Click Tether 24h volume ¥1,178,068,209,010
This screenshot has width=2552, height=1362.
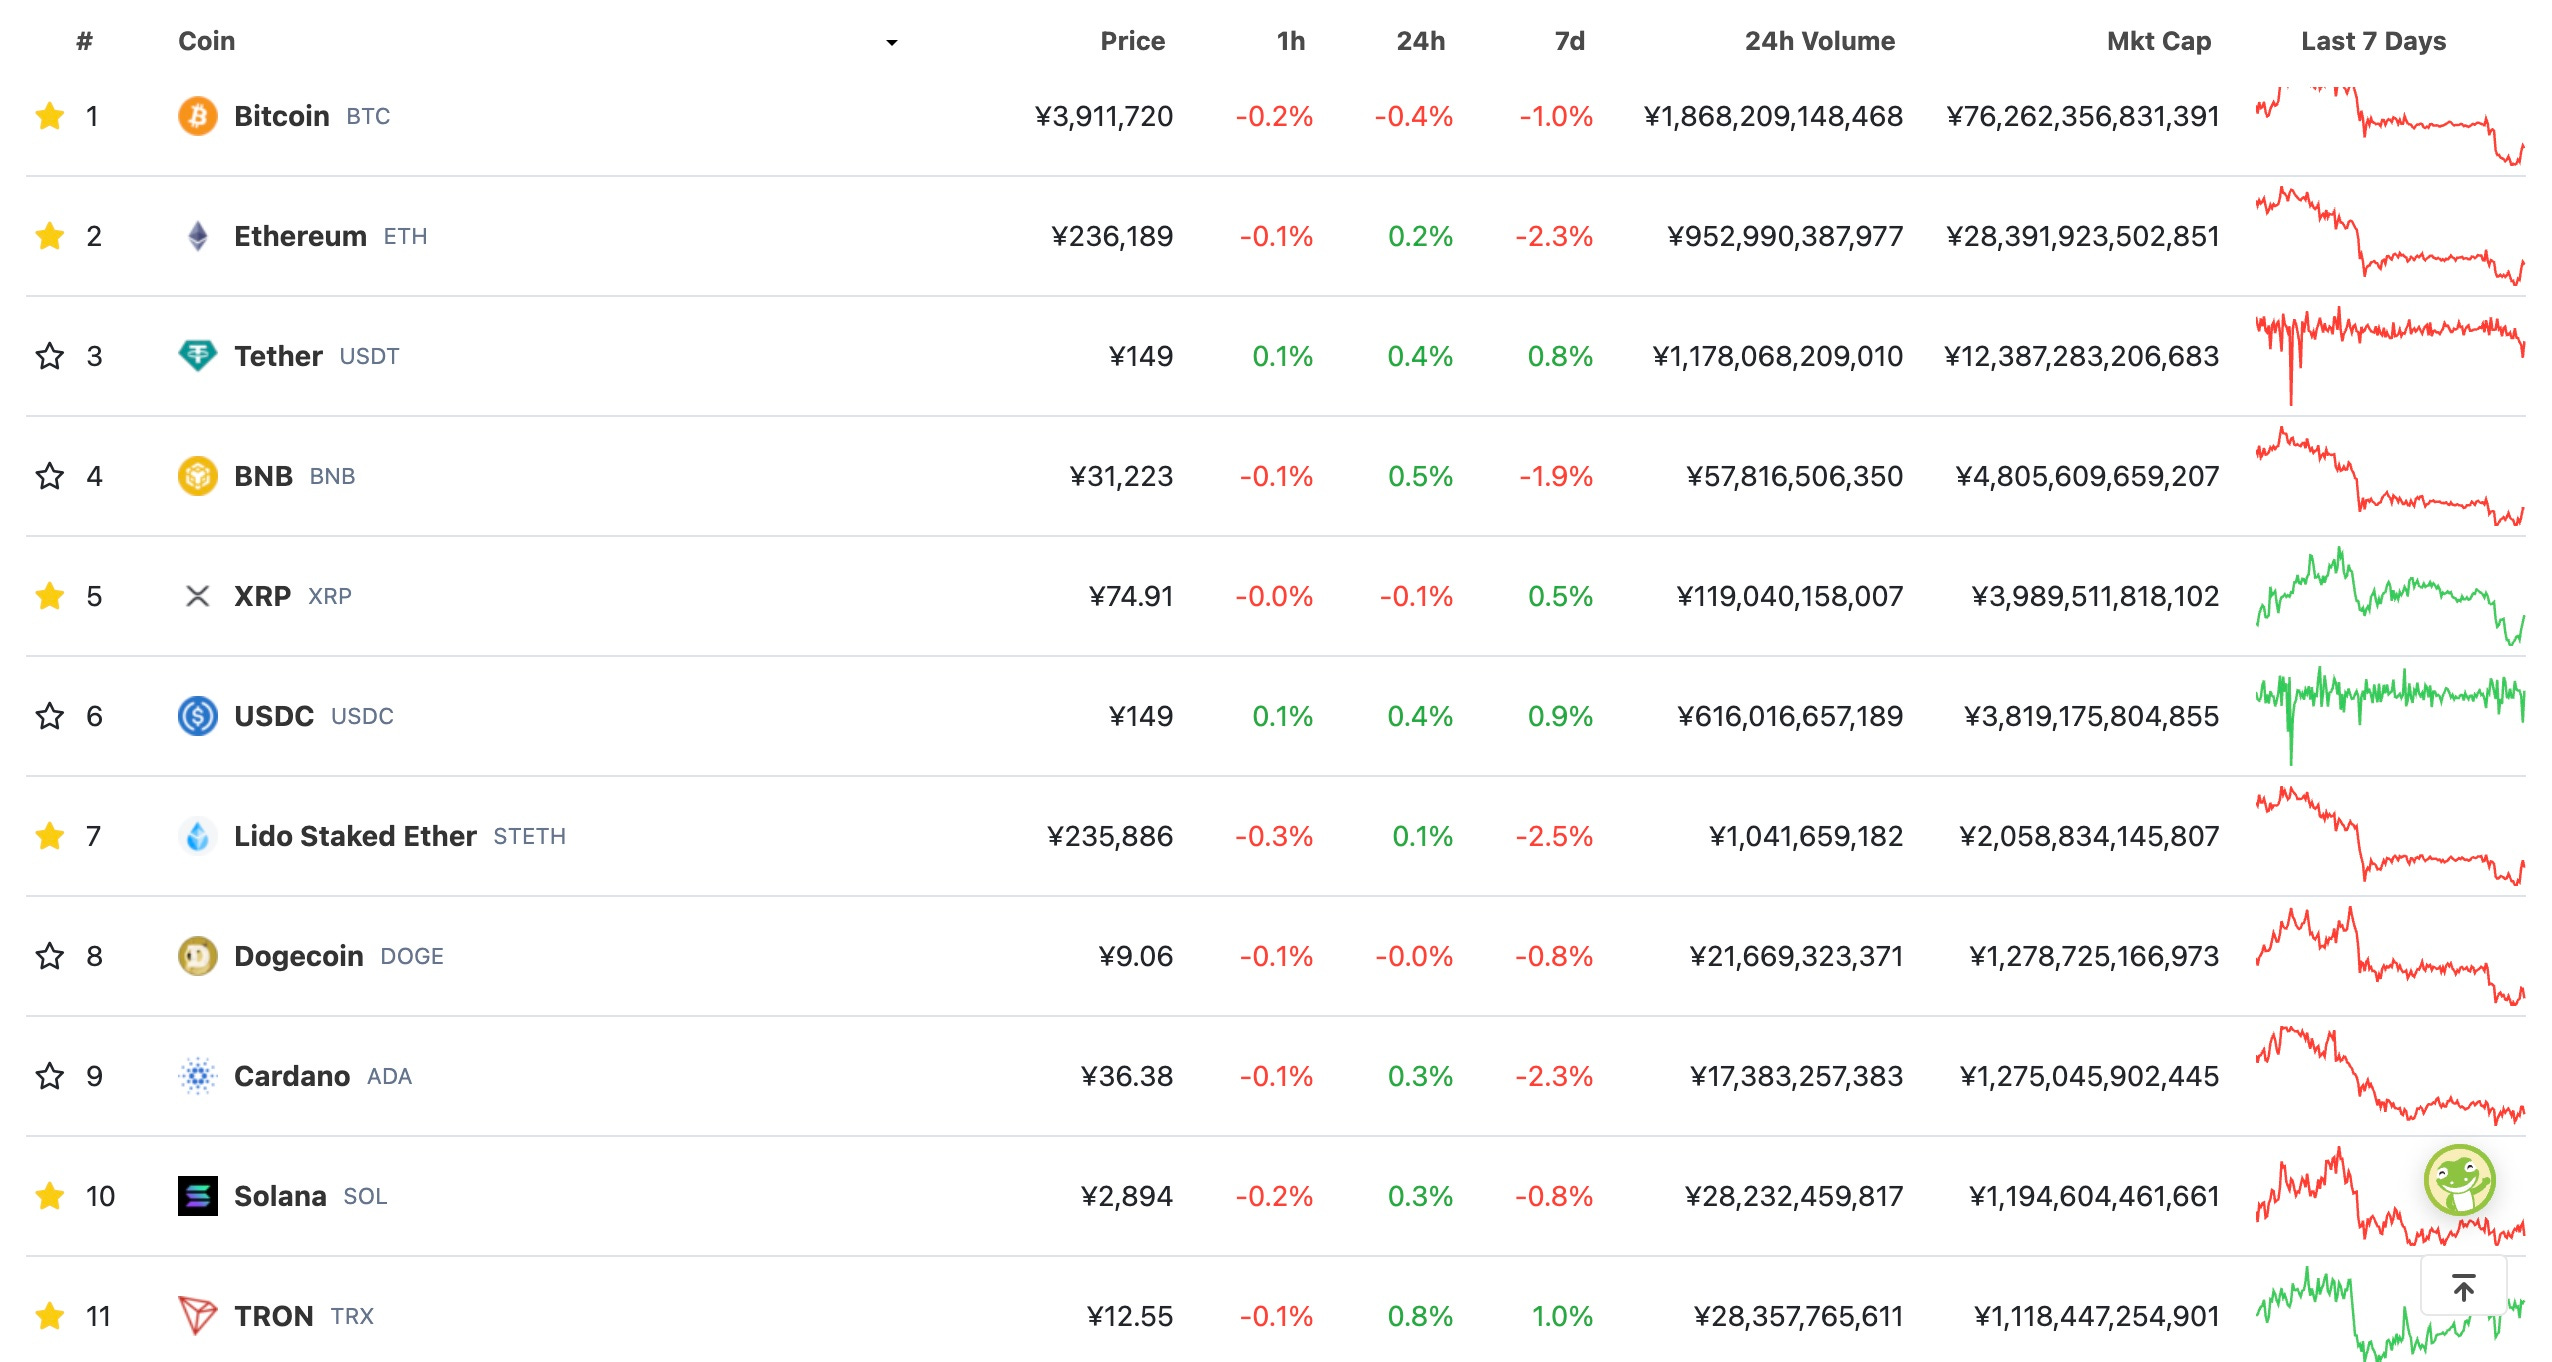pyautogui.click(x=1778, y=356)
